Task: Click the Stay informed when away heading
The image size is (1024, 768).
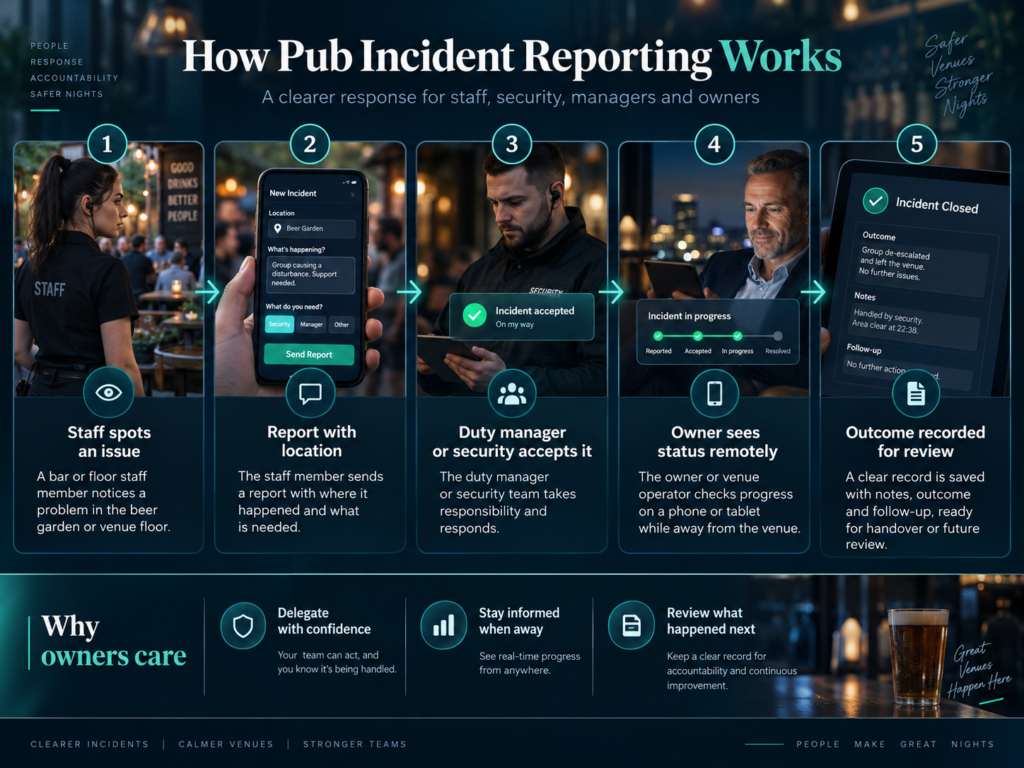Action: pyautogui.click(x=519, y=621)
